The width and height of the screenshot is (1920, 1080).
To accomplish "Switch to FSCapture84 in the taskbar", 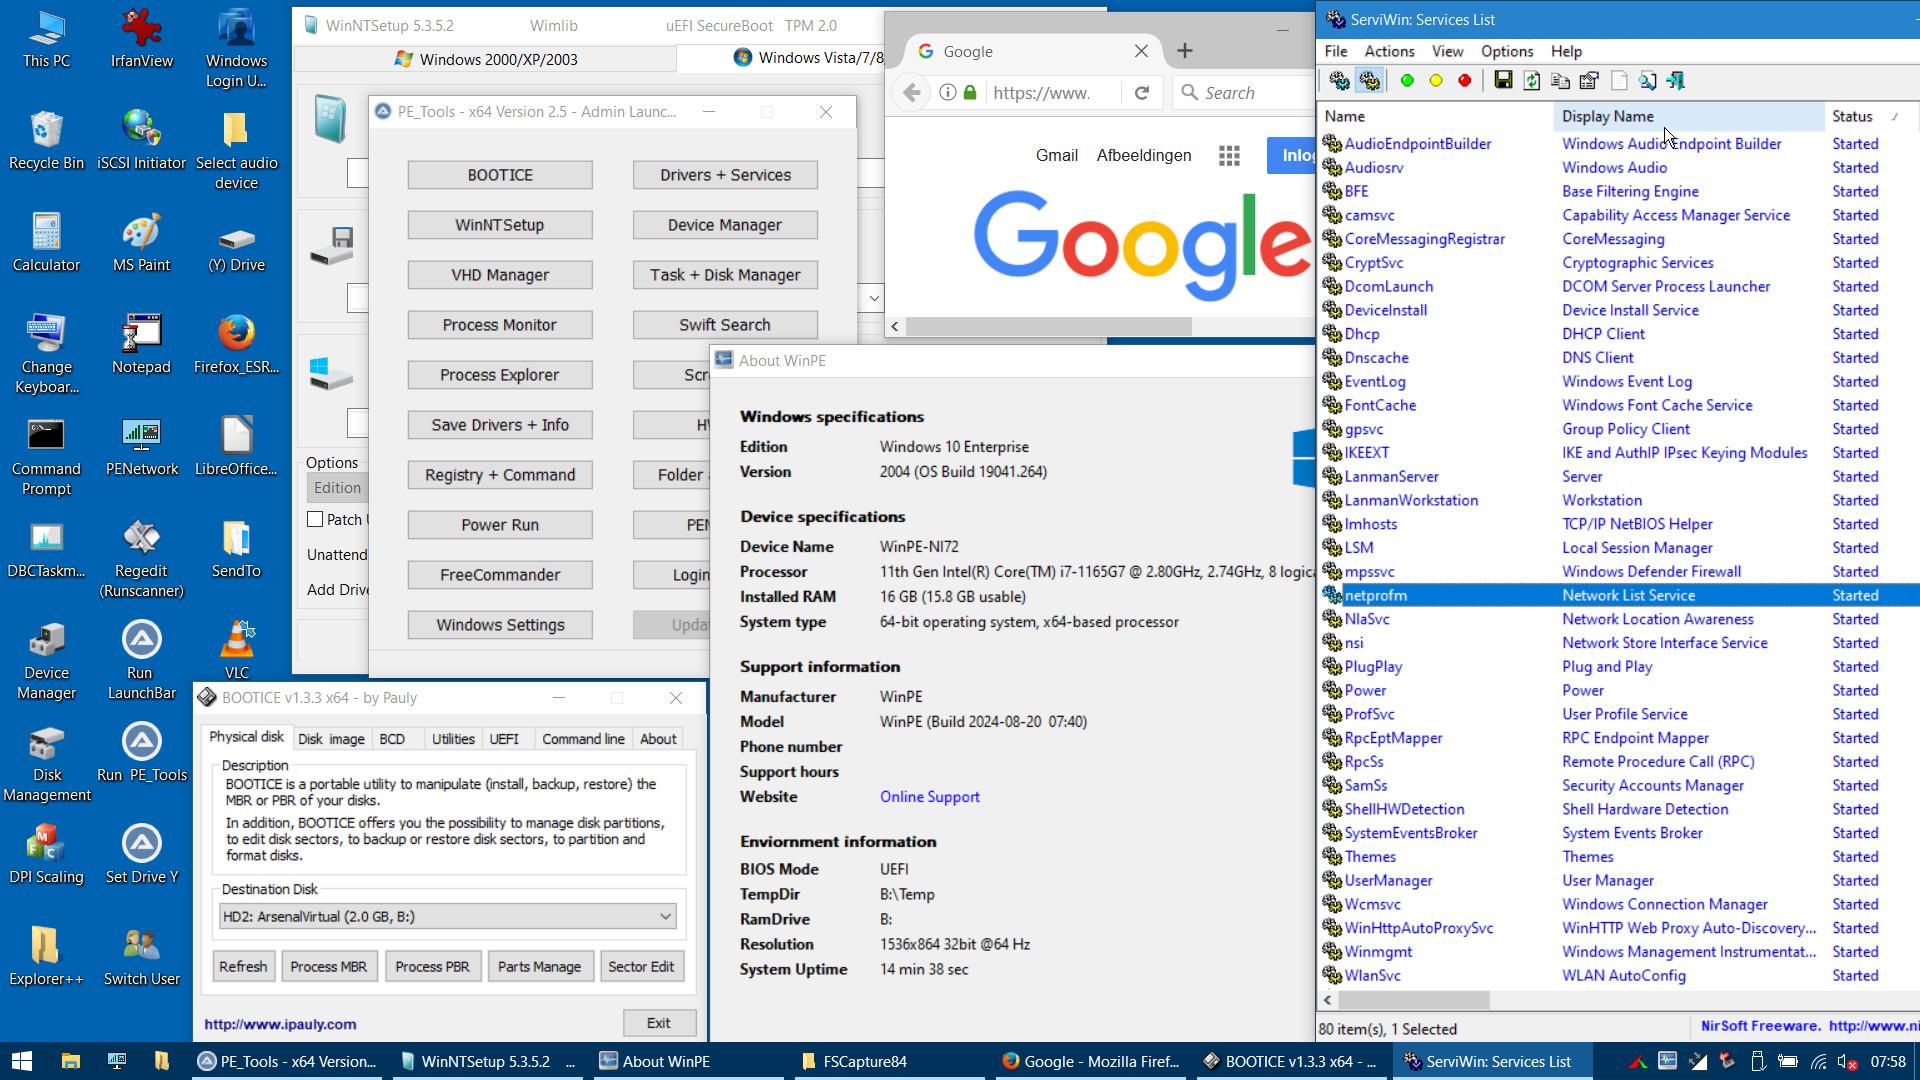I will pyautogui.click(x=888, y=1061).
